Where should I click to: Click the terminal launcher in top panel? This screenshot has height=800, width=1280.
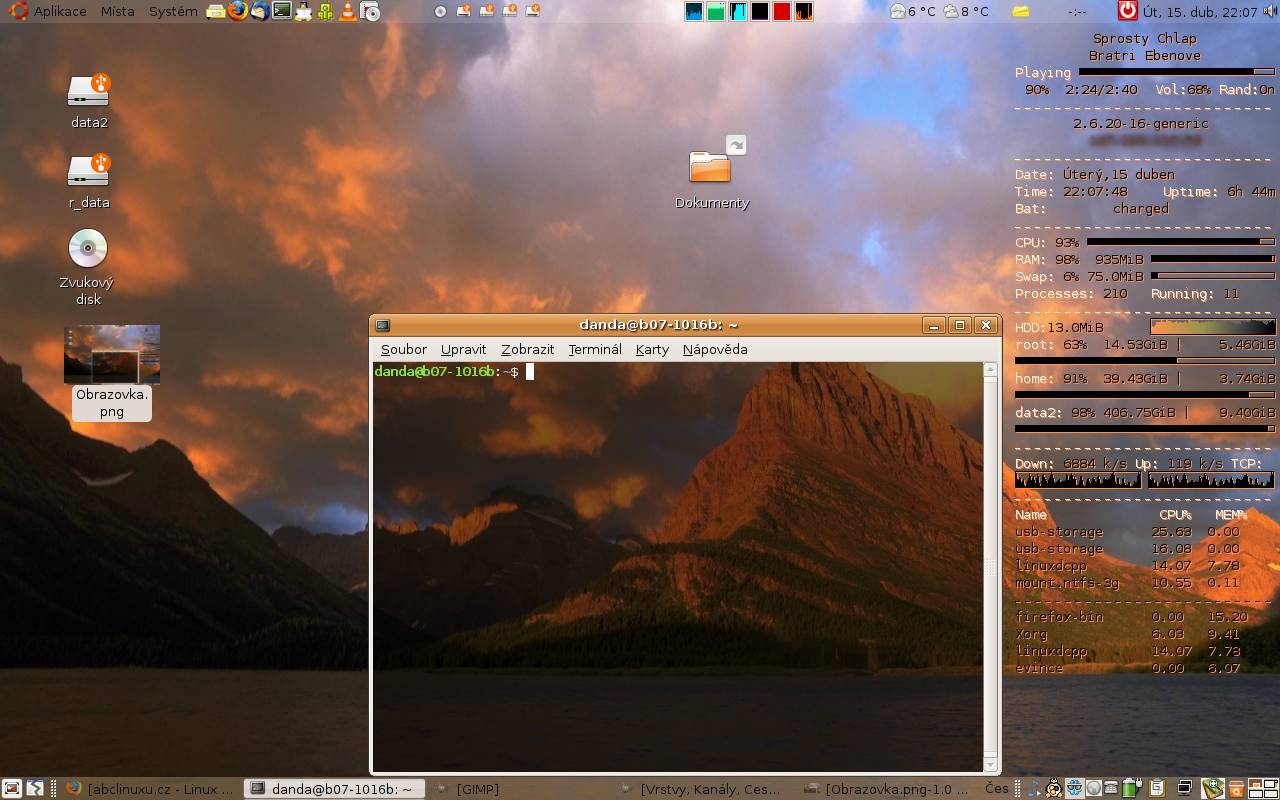281,11
